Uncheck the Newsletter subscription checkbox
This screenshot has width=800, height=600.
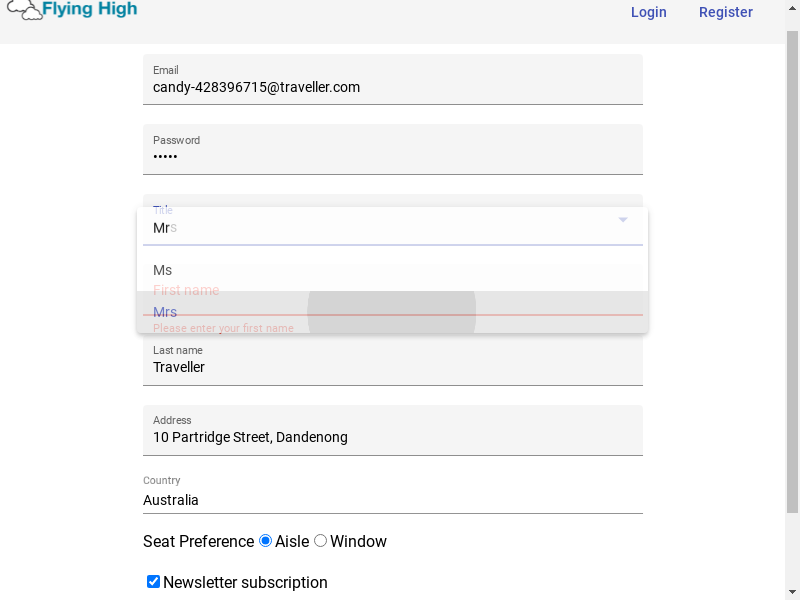(x=153, y=582)
